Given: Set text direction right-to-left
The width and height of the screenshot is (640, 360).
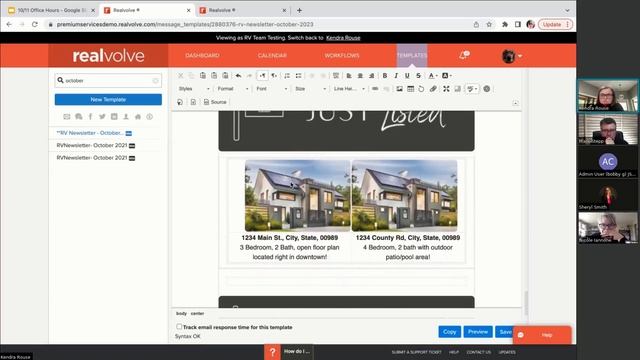Looking at the screenshot, I should click(274, 76).
